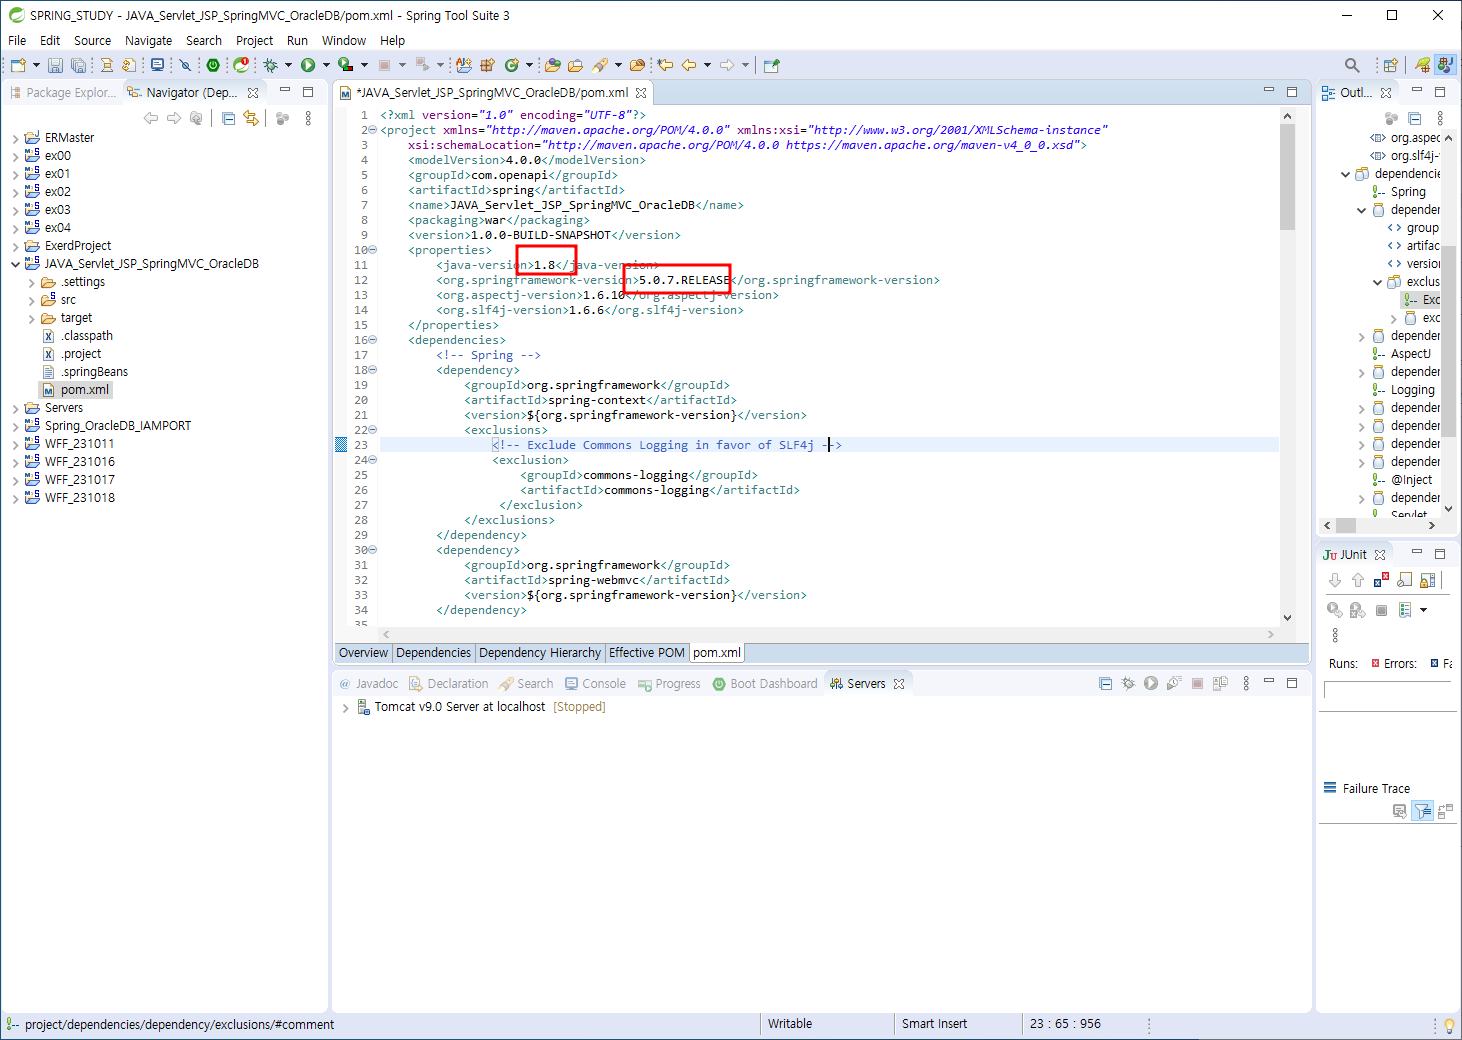
Task: Expand Tomcat v9.0 Server entry
Action: (x=346, y=707)
